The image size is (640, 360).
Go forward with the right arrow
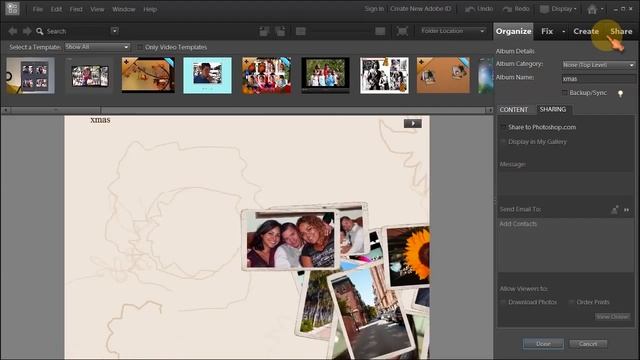pyautogui.click(x=27, y=31)
